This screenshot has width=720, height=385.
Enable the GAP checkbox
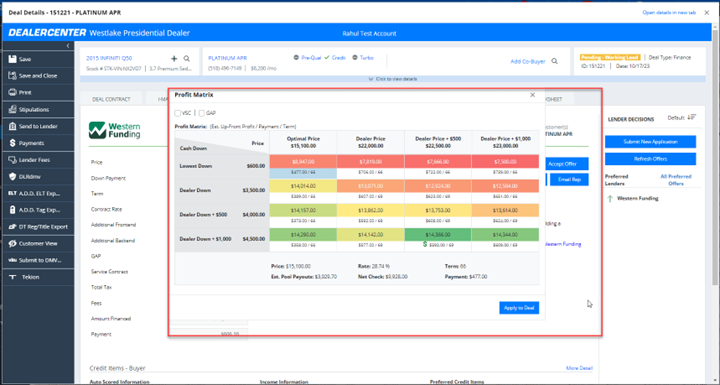point(202,113)
